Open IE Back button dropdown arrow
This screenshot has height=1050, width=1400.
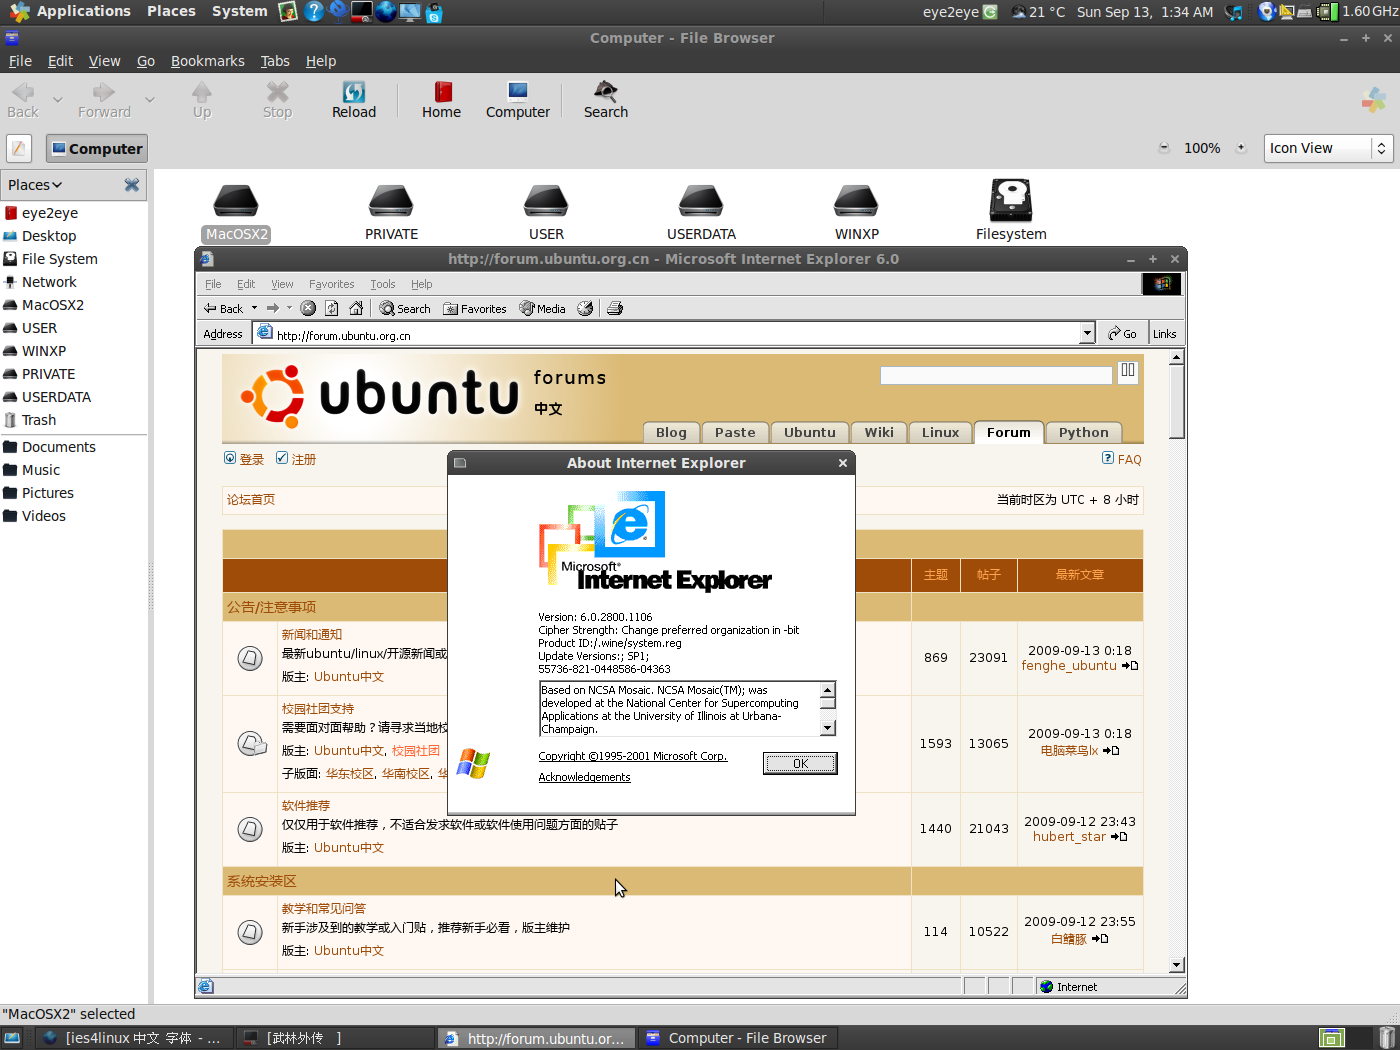click(254, 308)
